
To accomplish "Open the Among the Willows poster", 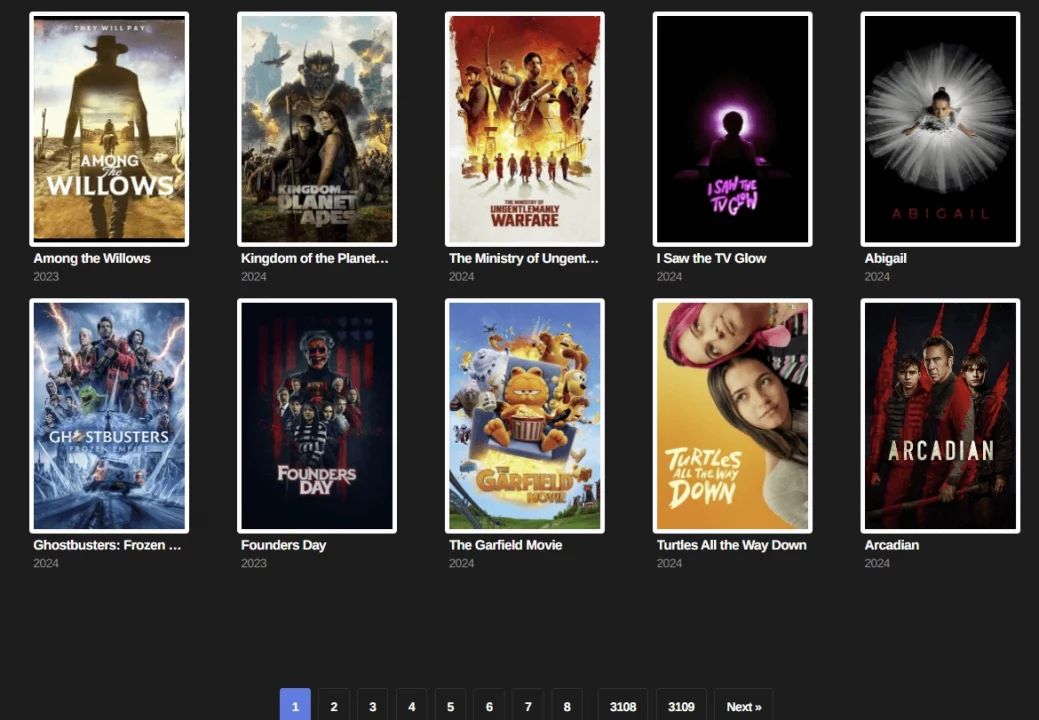I will (x=109, y=129).
